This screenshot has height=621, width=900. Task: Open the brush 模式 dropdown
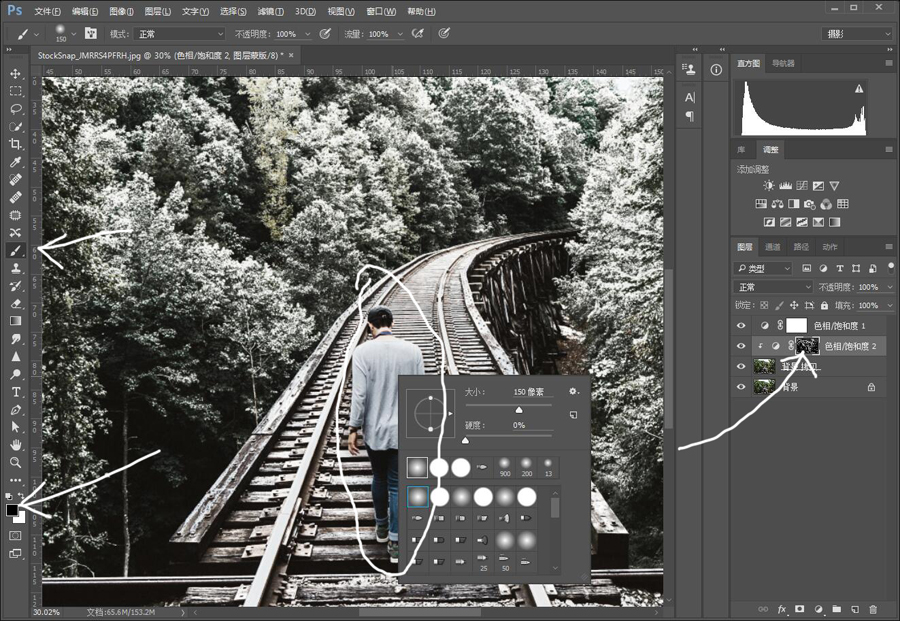(x=180, y=34)
